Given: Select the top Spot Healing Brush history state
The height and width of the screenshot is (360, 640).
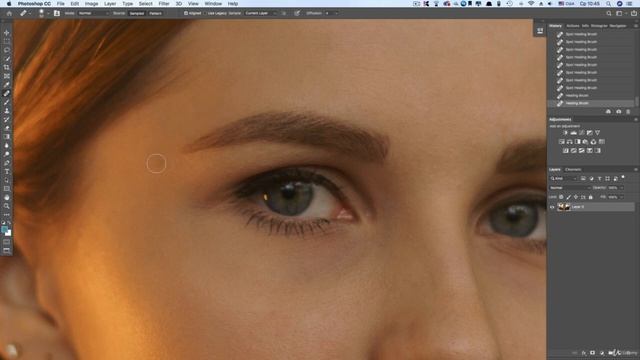Looking at the screenshot, I should [x=591, y=34].
